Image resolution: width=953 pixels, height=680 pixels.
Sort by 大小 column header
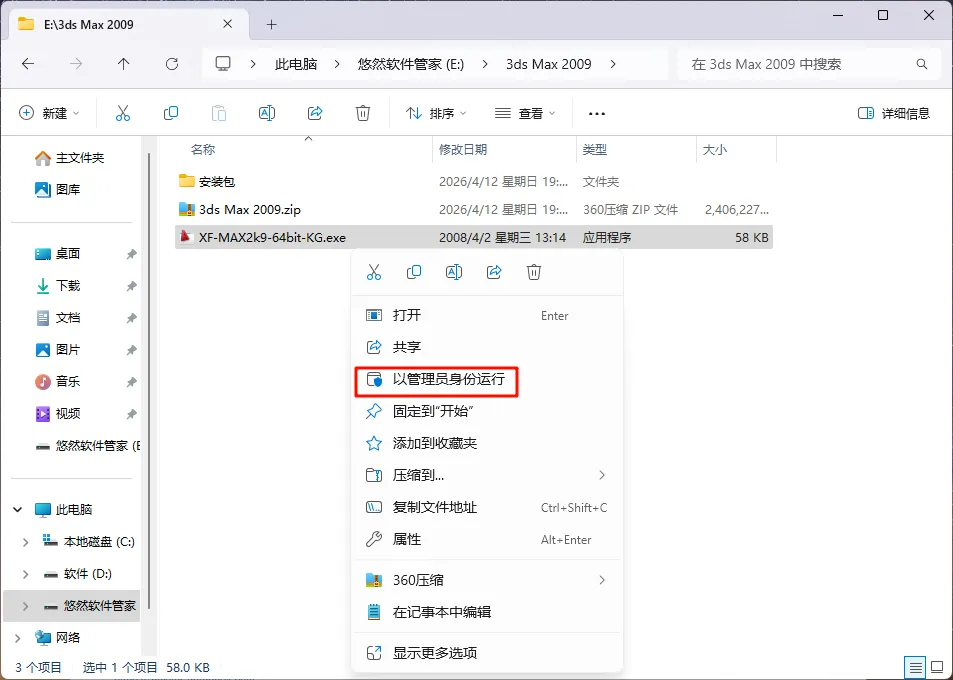click(x=715, y=149)
